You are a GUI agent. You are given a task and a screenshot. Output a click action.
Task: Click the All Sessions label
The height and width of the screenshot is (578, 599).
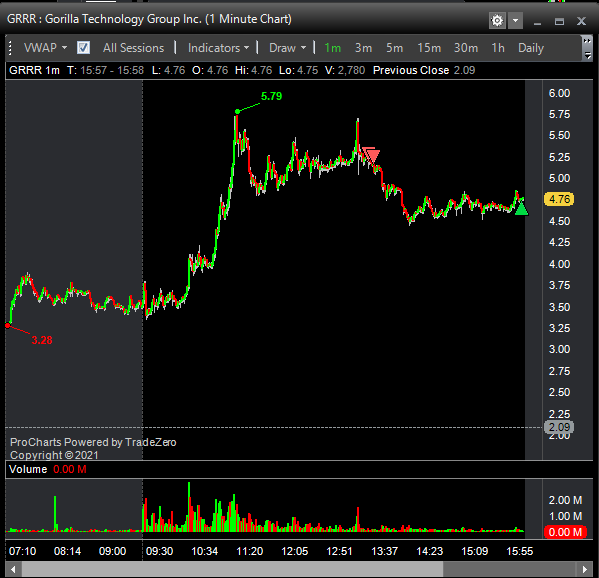[x=133, y=48]
